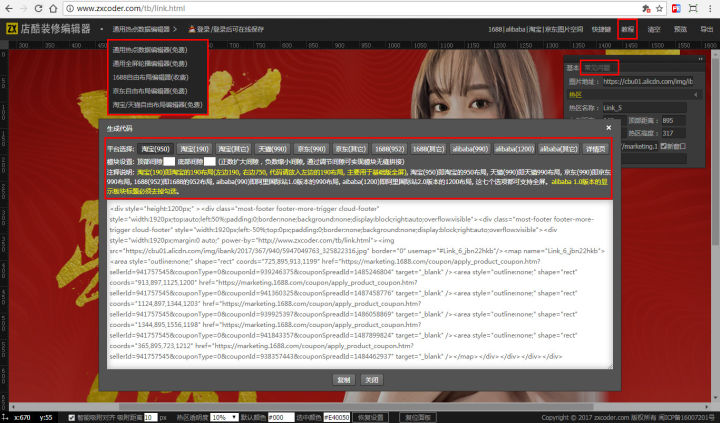The image size is (720, 423).
Task: Click the login avatar icon beside 登录
Action: click(192, 29)
